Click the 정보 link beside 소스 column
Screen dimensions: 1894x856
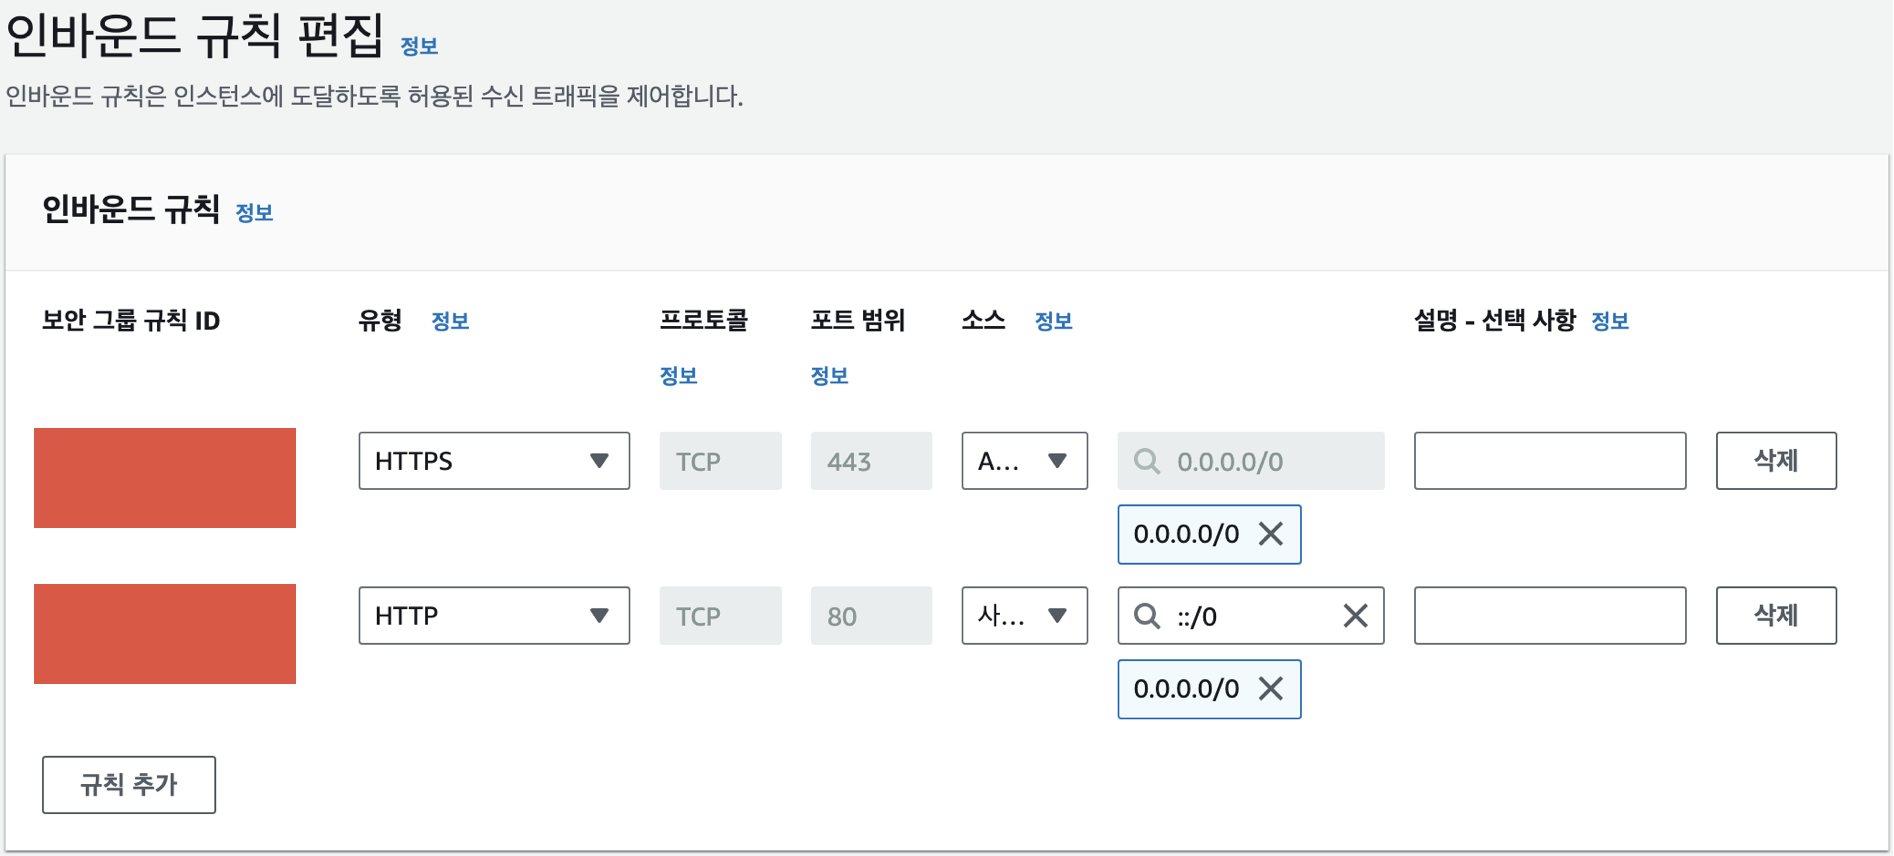(1053, 321)
